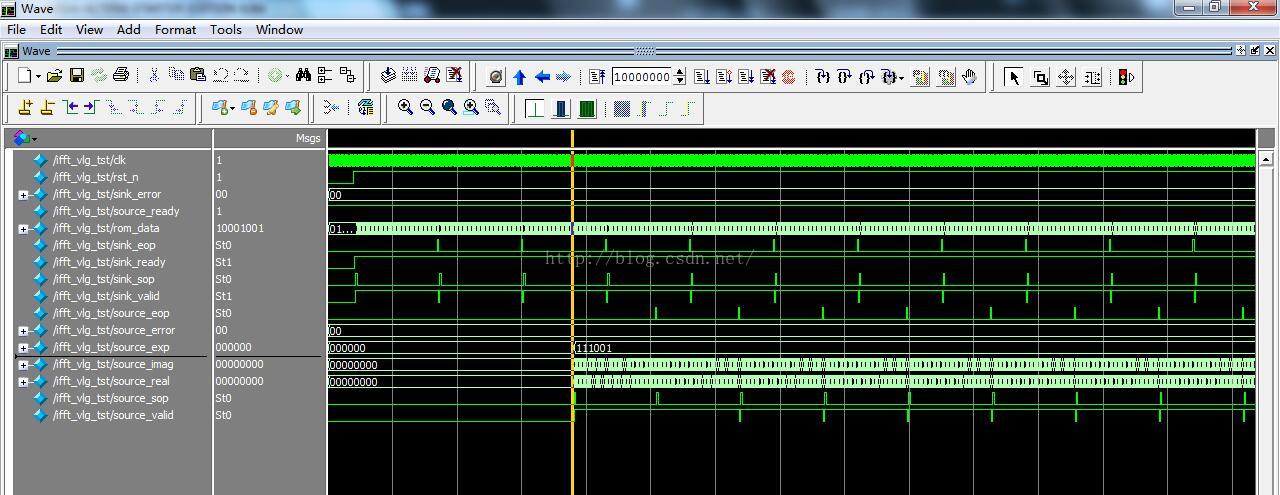Activate Select mode arrow pointer
This screenshot has width=1280, height=495.
point(1013,77)
